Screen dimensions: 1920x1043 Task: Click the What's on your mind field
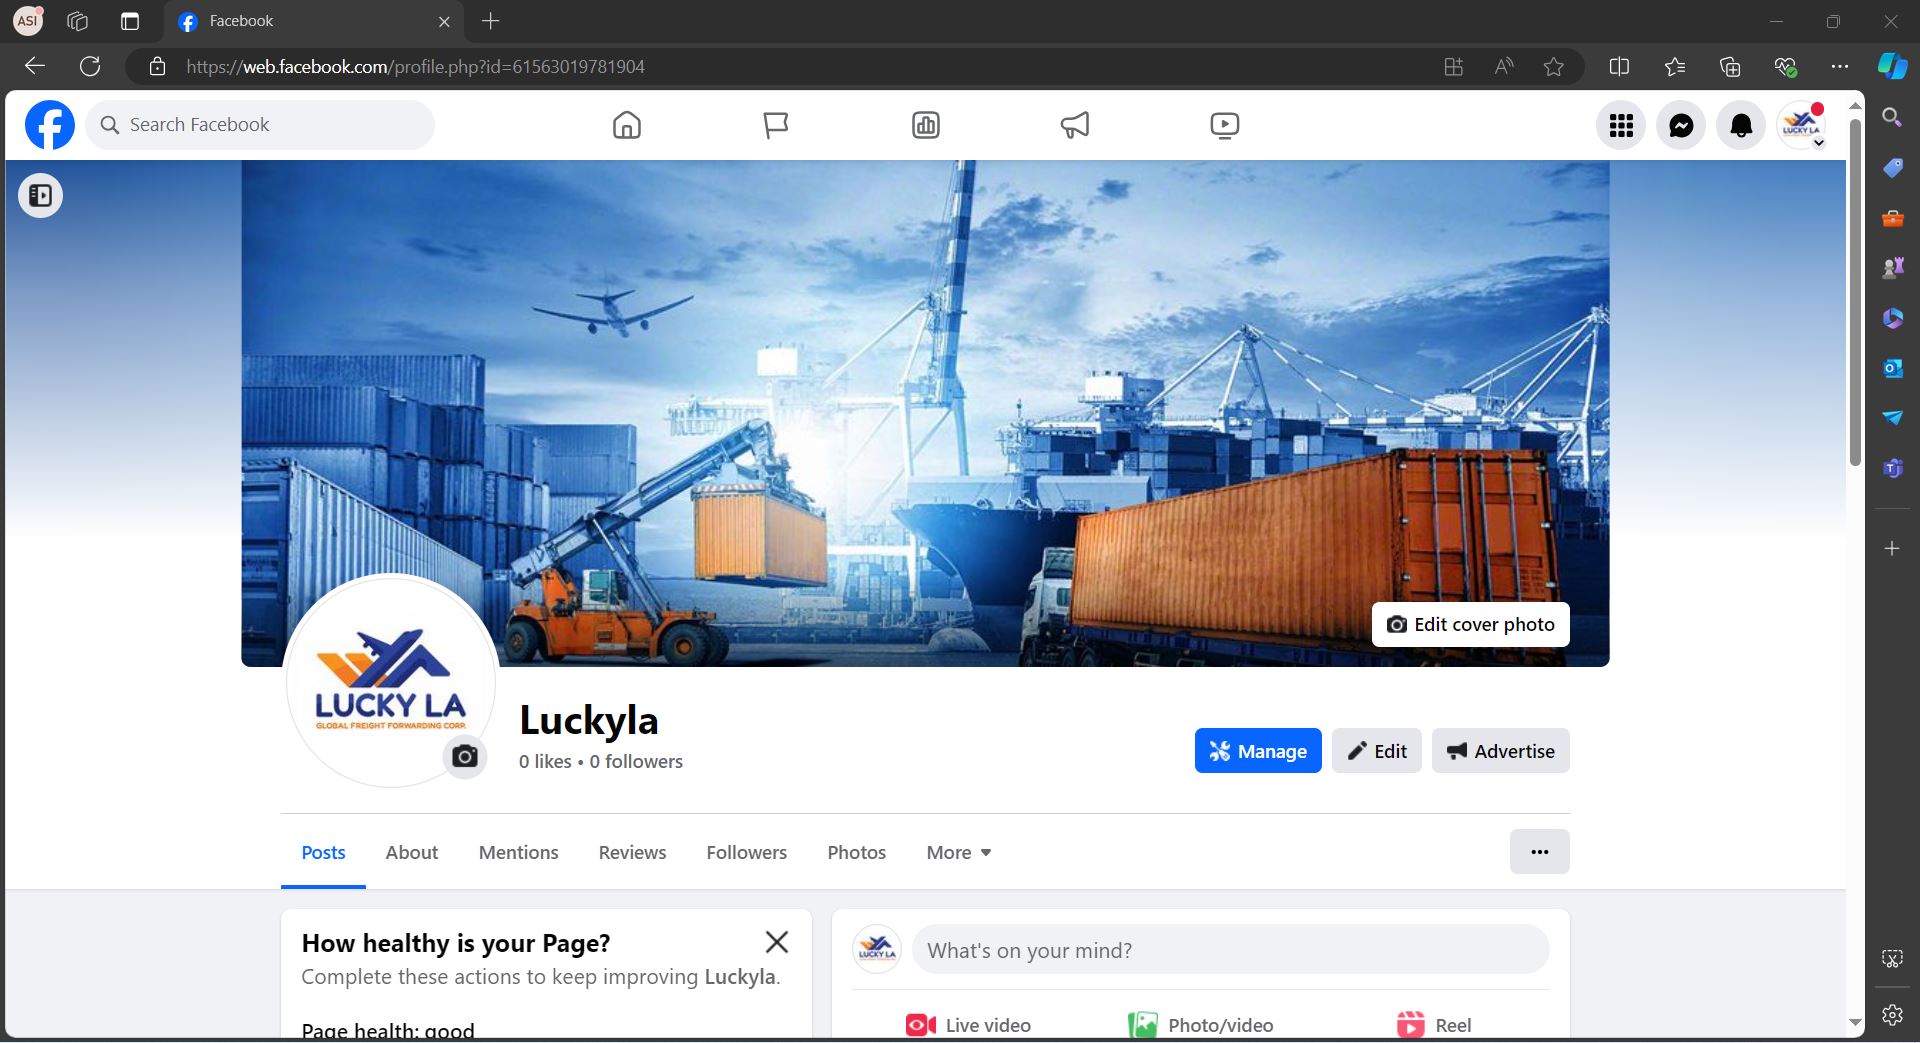pos(1230,950)
